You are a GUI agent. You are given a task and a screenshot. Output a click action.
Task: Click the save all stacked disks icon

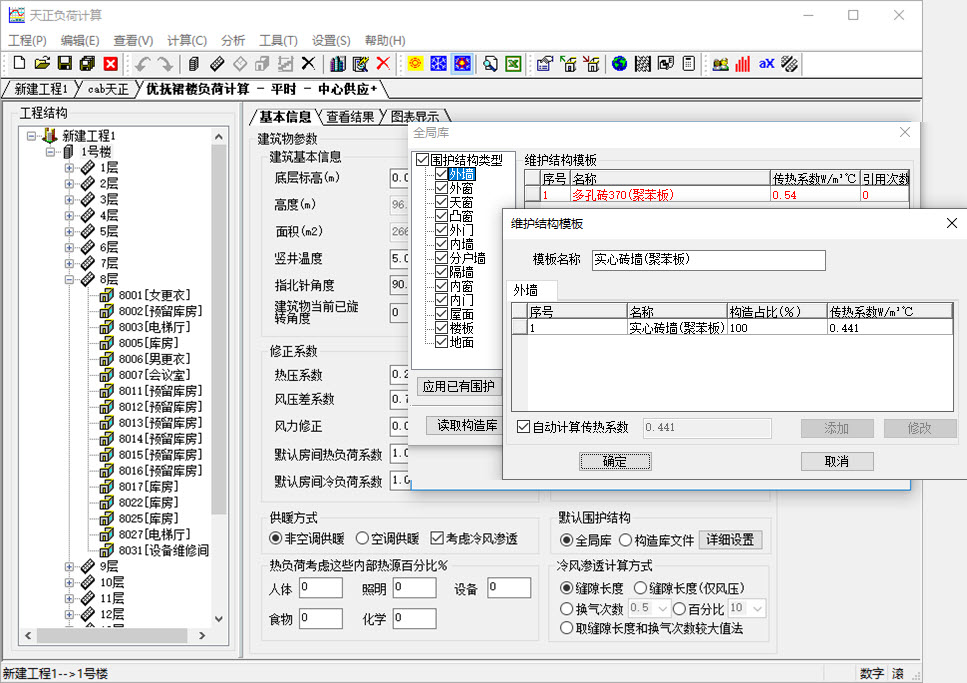[x=88, y=63]
